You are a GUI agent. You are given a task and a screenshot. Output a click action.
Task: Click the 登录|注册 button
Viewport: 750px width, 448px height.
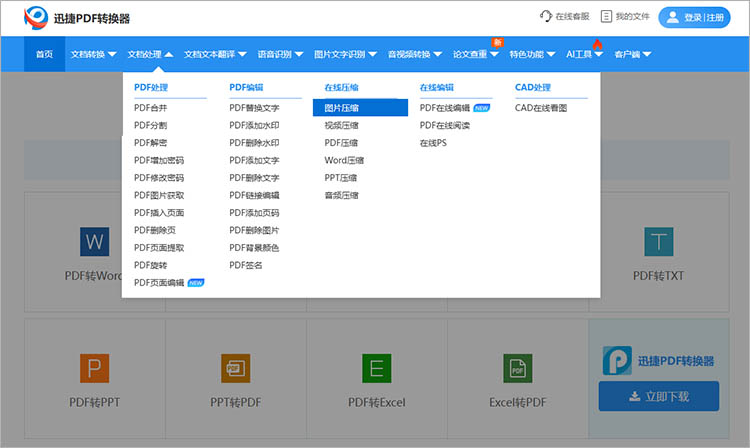694,18
